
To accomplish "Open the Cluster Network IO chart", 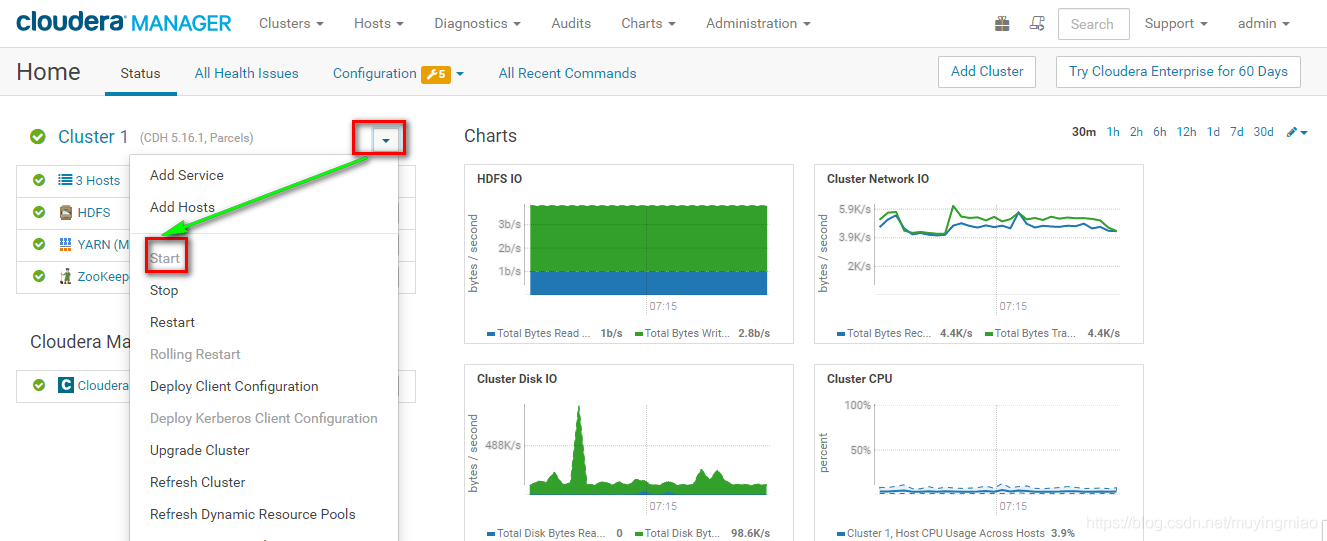I will 979,254.
